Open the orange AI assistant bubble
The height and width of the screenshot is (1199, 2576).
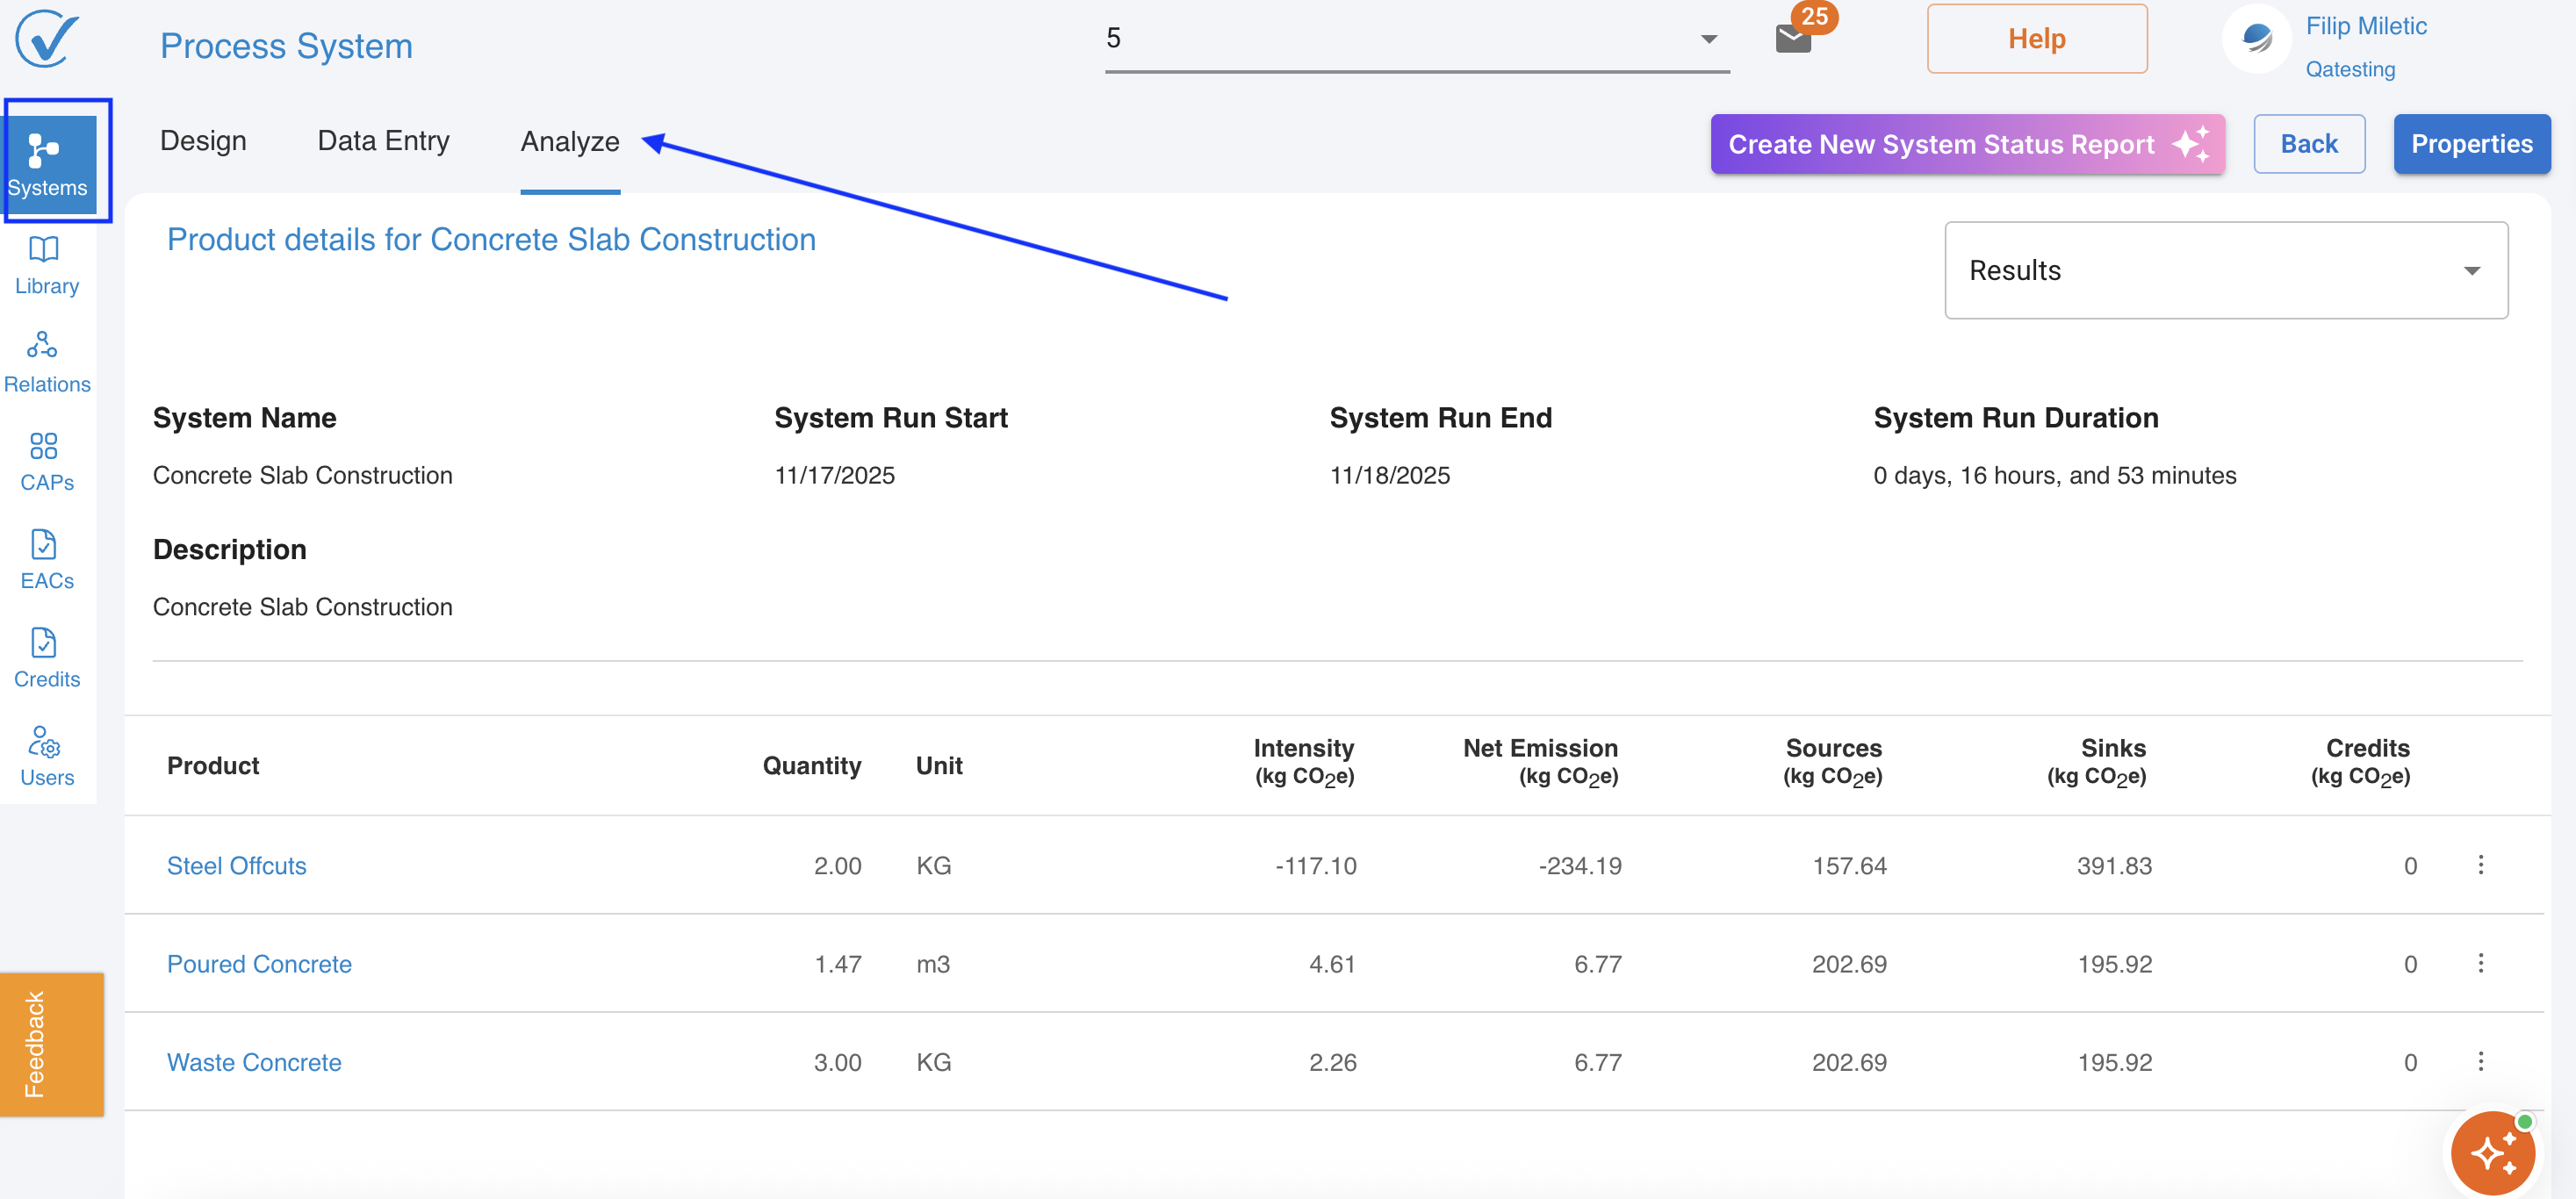coord(2493,1153)
